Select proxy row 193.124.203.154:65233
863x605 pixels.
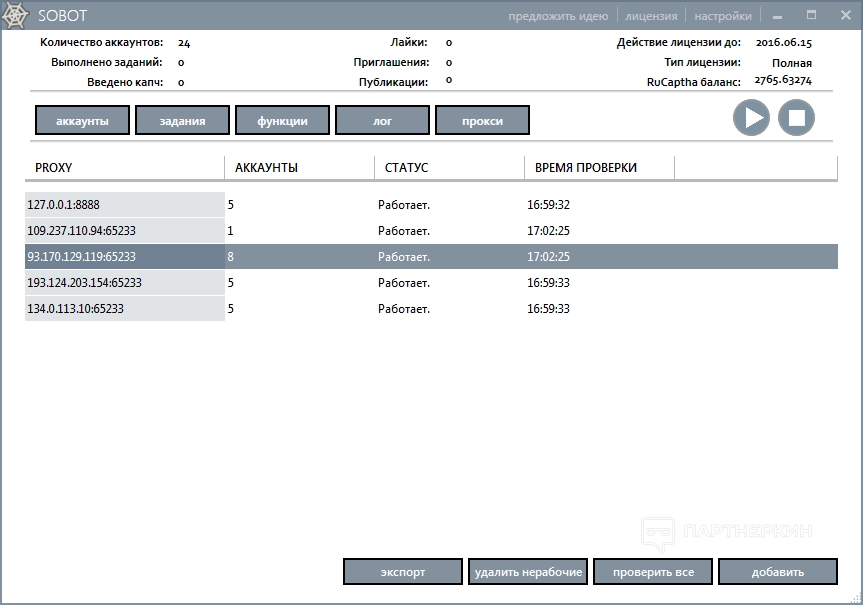pyautogui.click(x=125, y=283)
